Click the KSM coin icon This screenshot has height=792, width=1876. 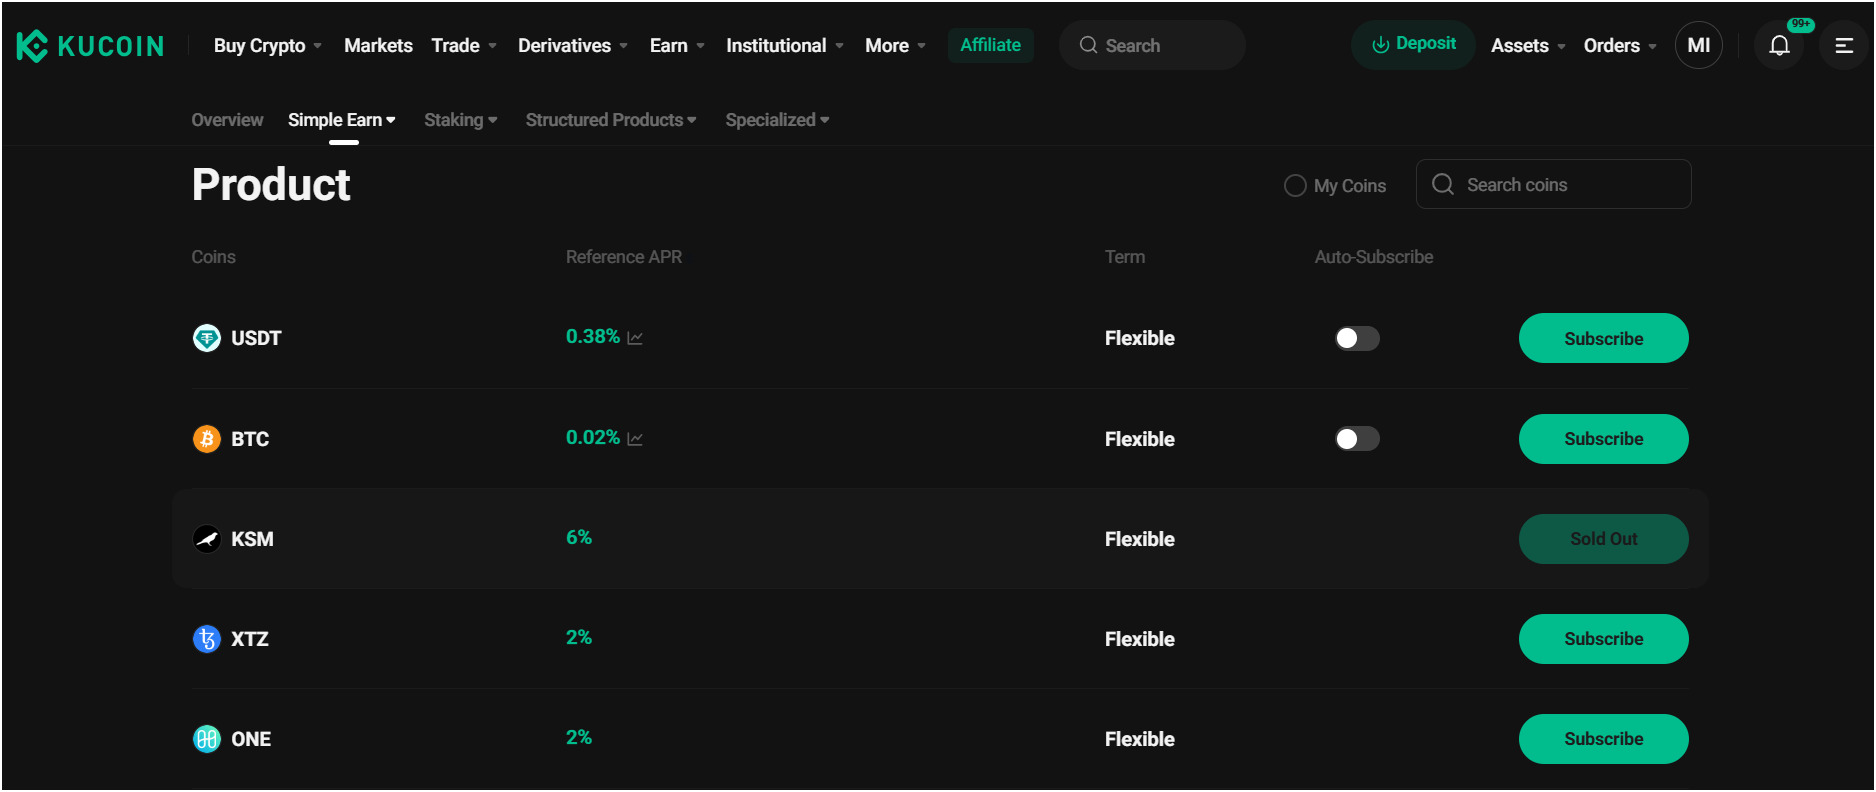[x=207, y=539]
